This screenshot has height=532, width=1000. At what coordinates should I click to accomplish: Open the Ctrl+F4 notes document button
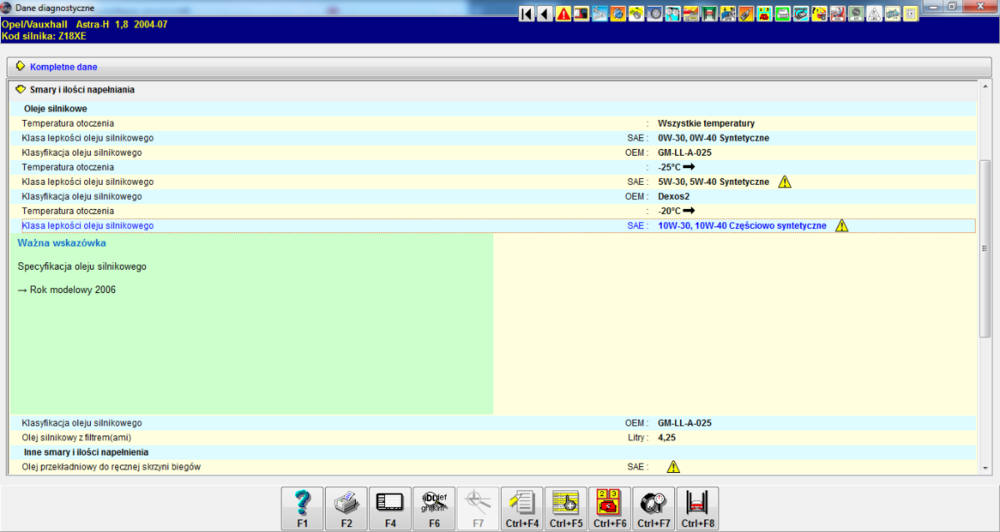(522, 507)
